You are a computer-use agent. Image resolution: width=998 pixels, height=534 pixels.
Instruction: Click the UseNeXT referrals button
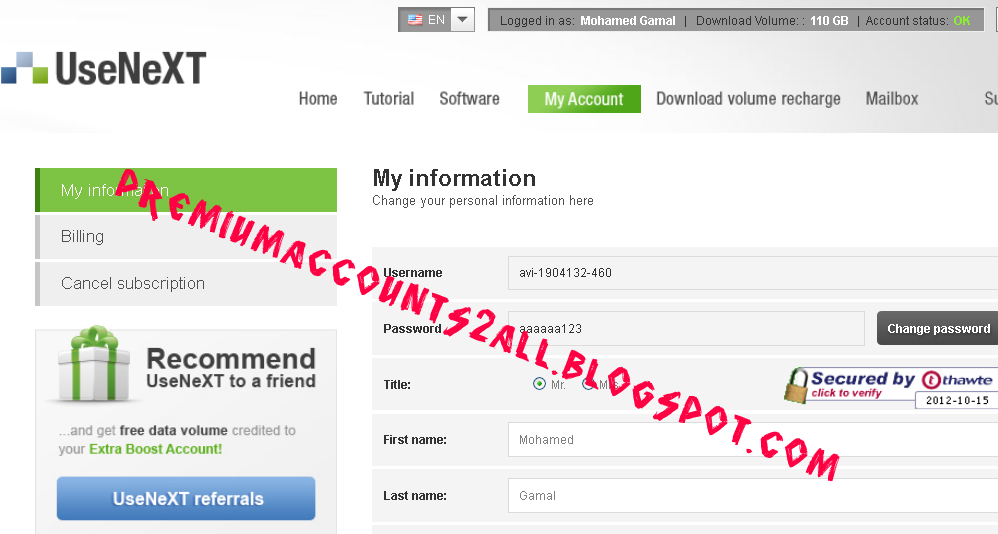(x=186, y=498)
